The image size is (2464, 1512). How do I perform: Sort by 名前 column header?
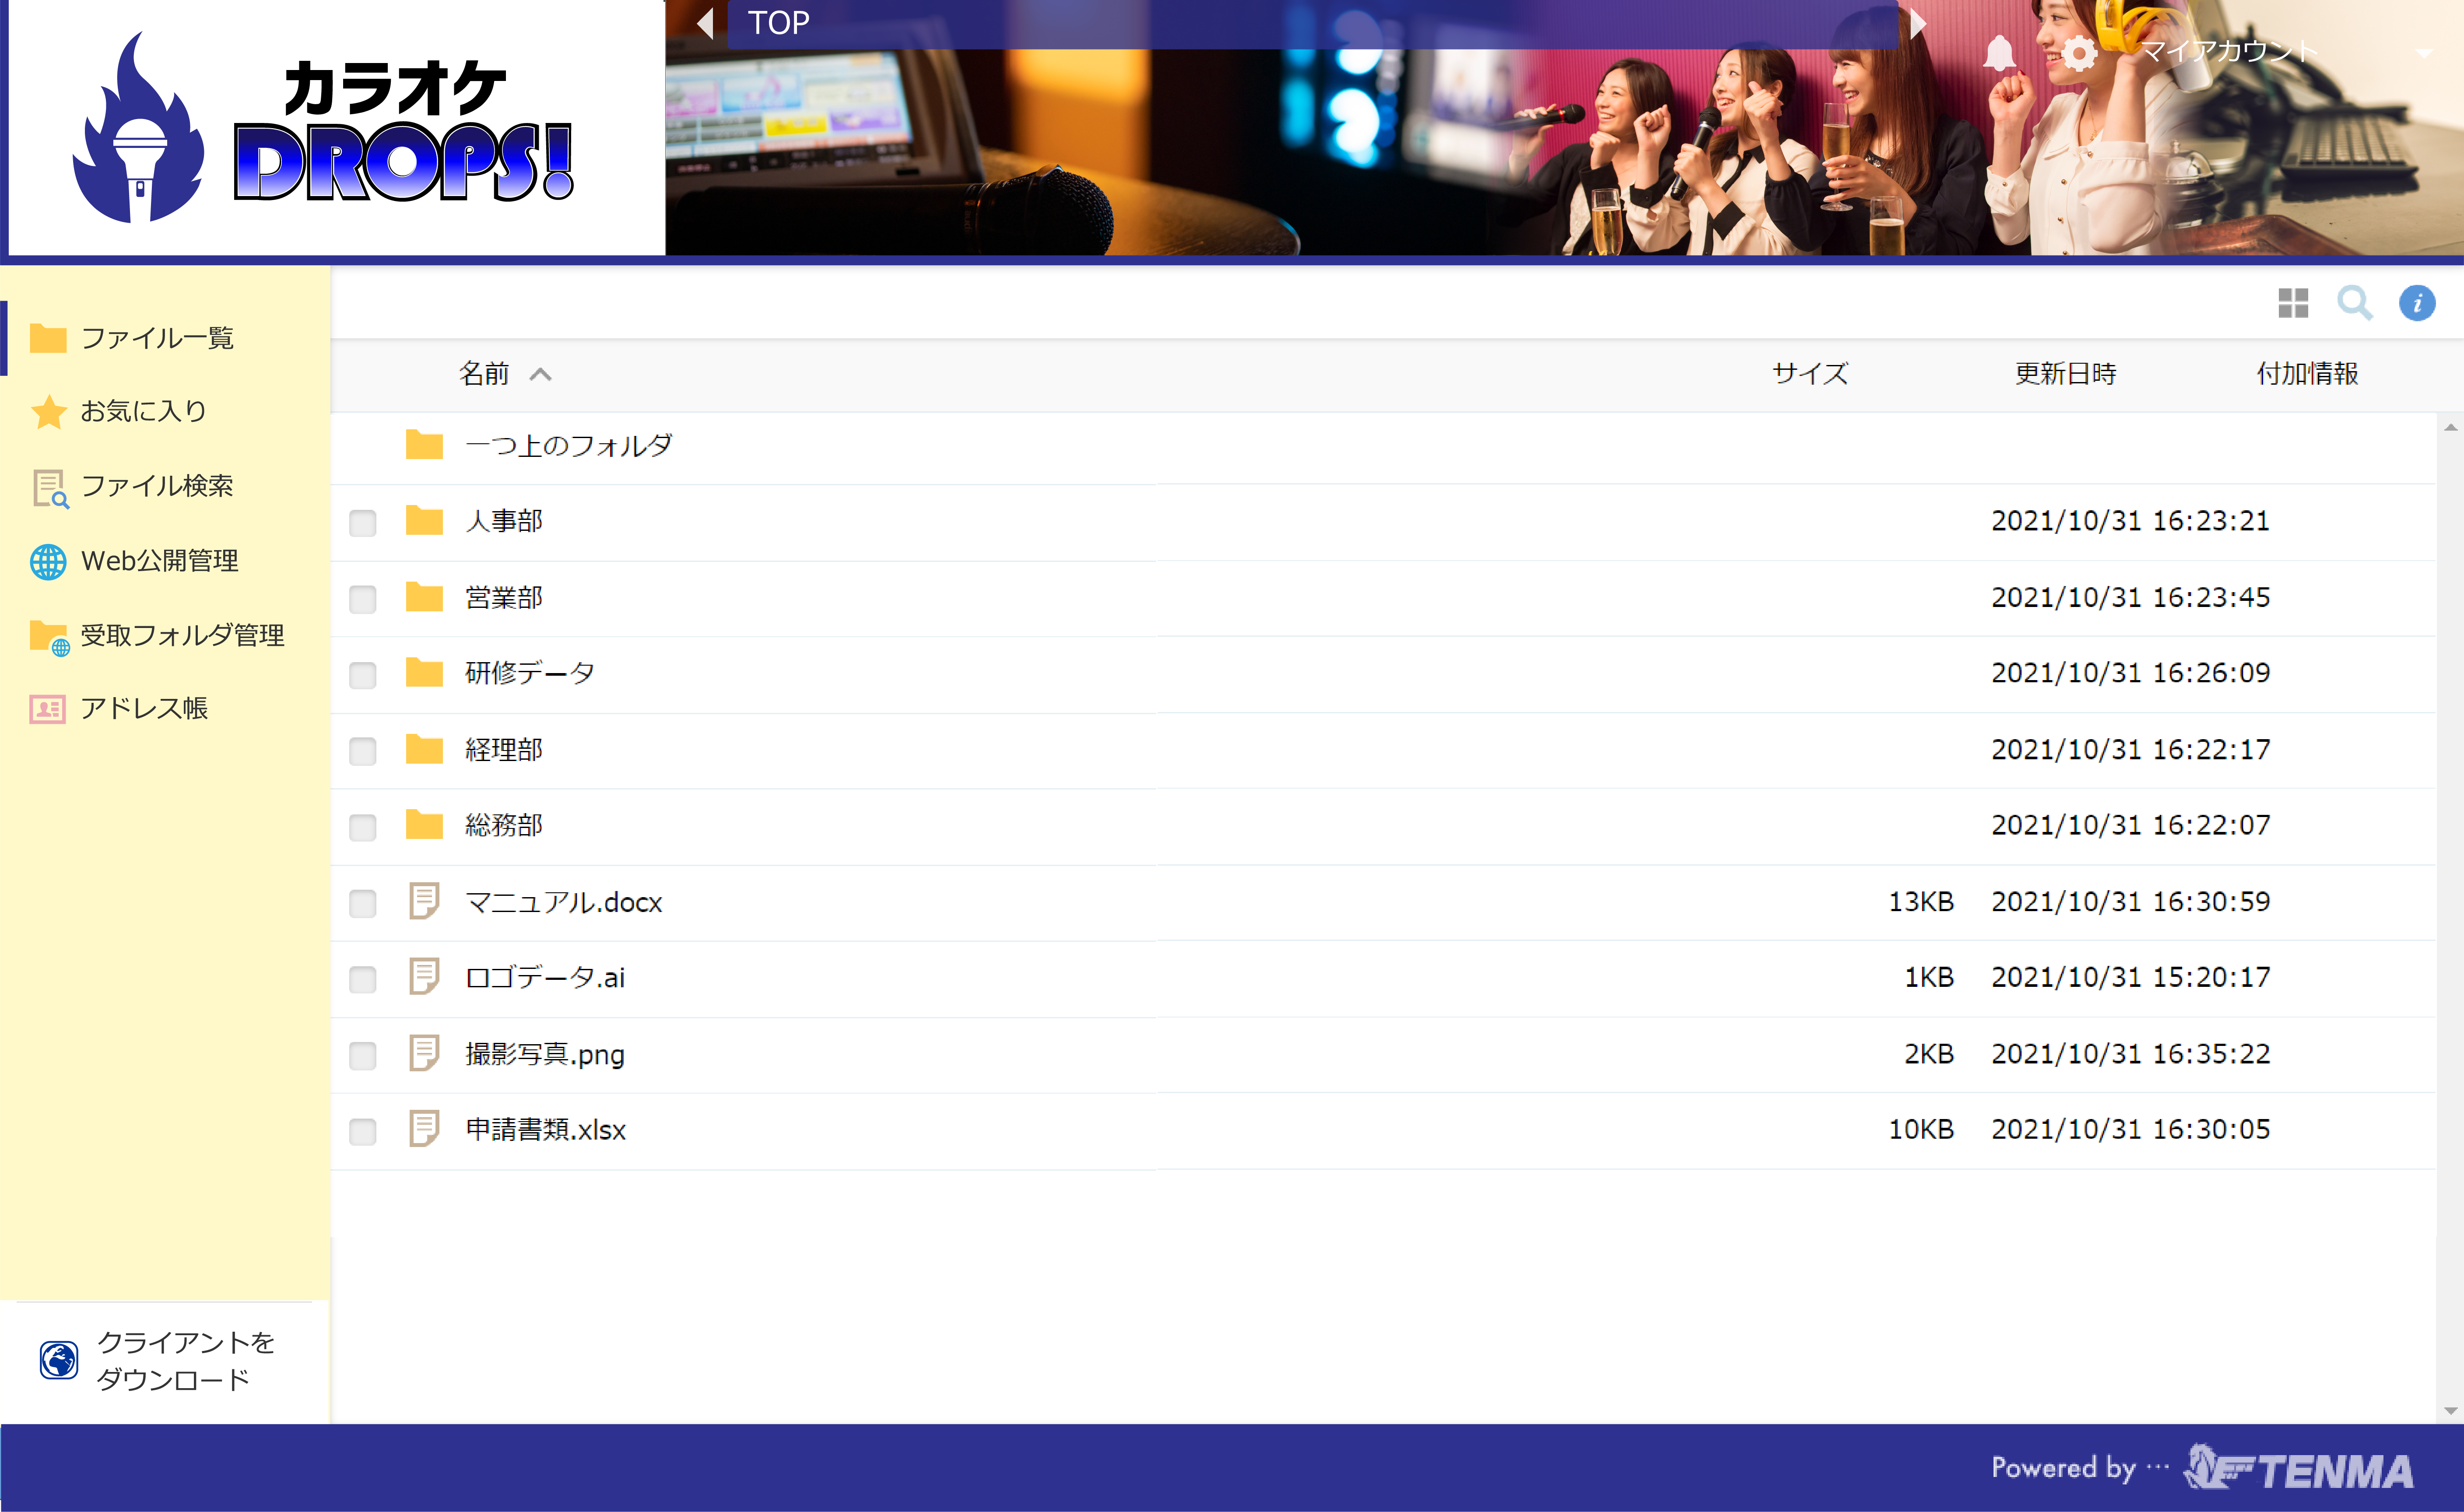(484, 374)
